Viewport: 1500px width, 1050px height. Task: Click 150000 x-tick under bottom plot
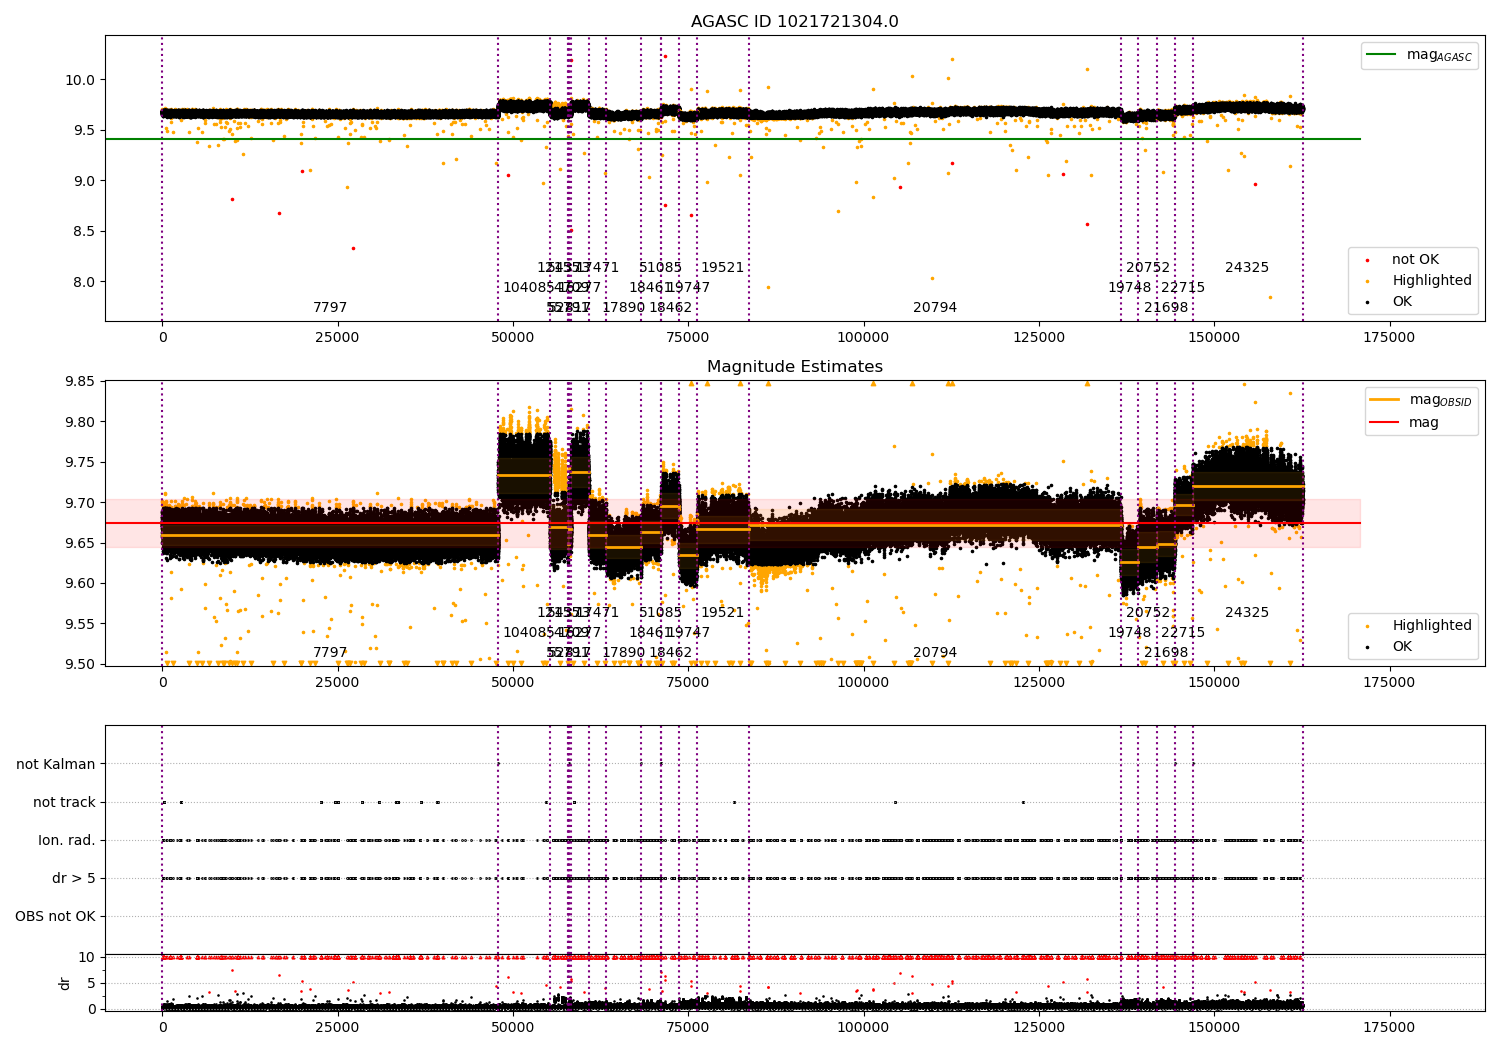point(1214,1028)
